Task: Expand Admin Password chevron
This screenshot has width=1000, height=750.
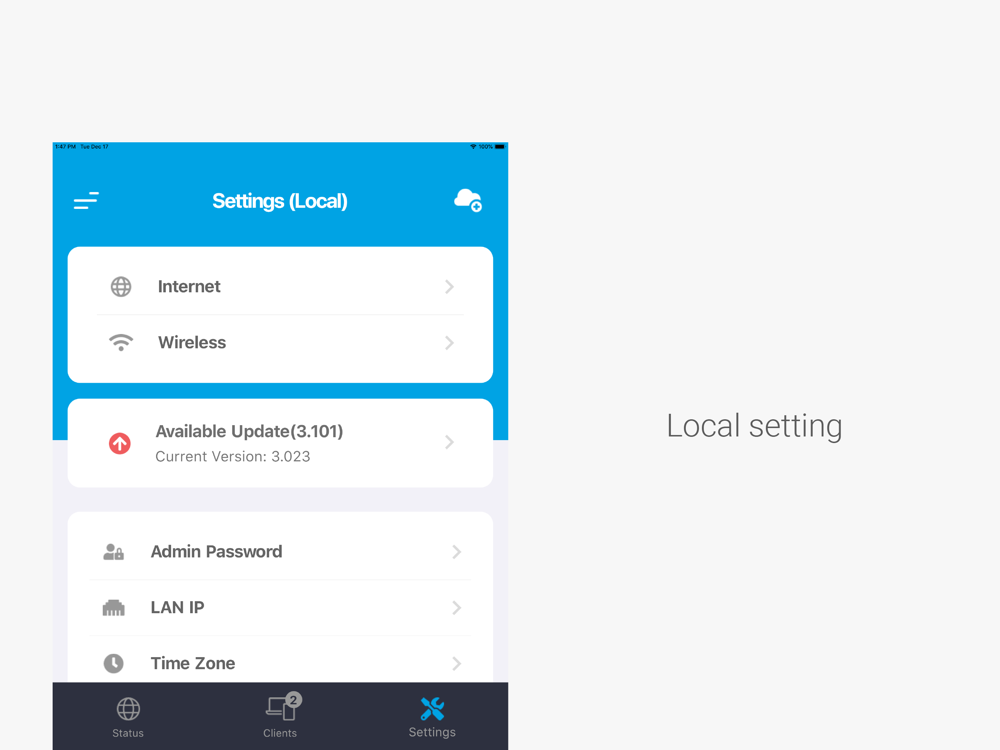Action: tap(457, 552)
